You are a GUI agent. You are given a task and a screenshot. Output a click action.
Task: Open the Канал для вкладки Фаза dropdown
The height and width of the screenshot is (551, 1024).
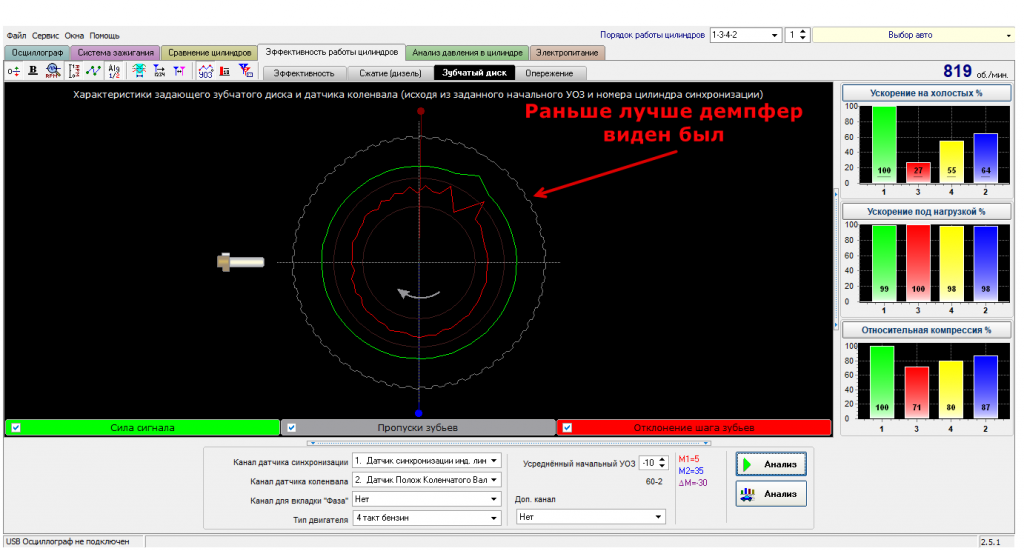[426, 499]
